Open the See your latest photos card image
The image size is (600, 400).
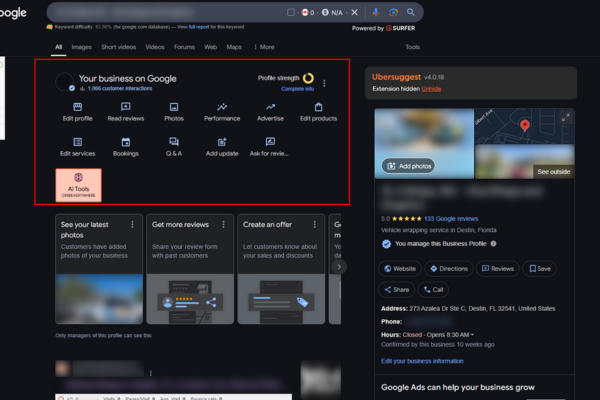click(99, 299)
